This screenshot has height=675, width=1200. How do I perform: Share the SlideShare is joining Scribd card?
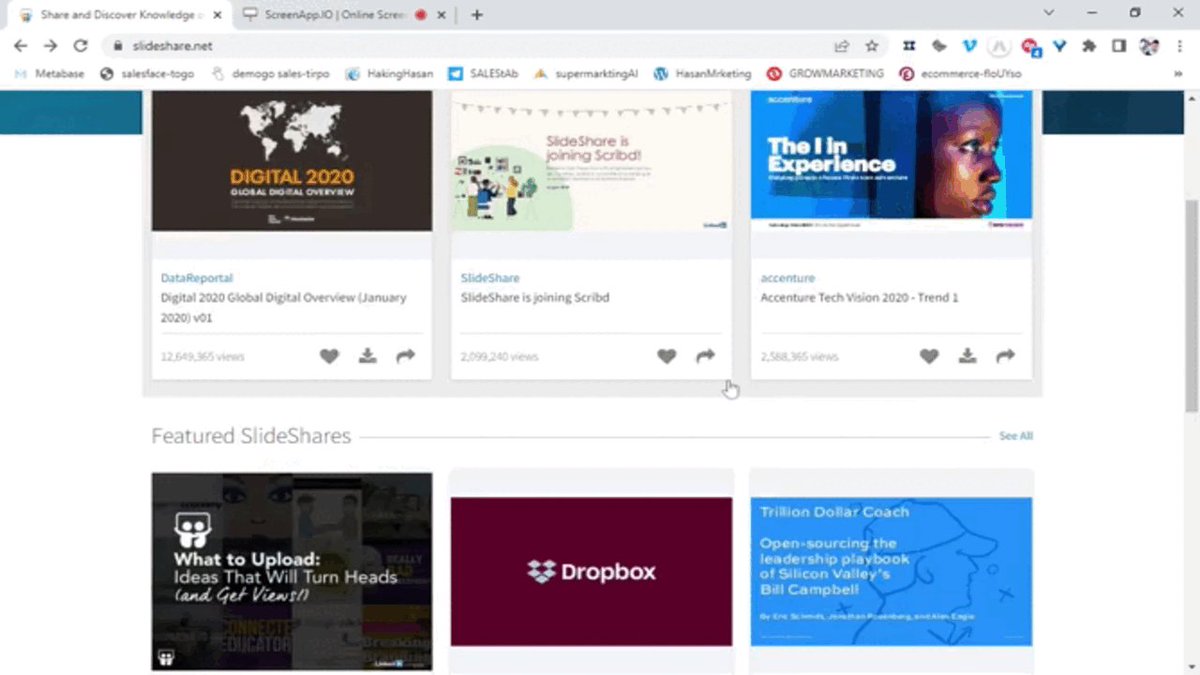(x=705, y=356)
